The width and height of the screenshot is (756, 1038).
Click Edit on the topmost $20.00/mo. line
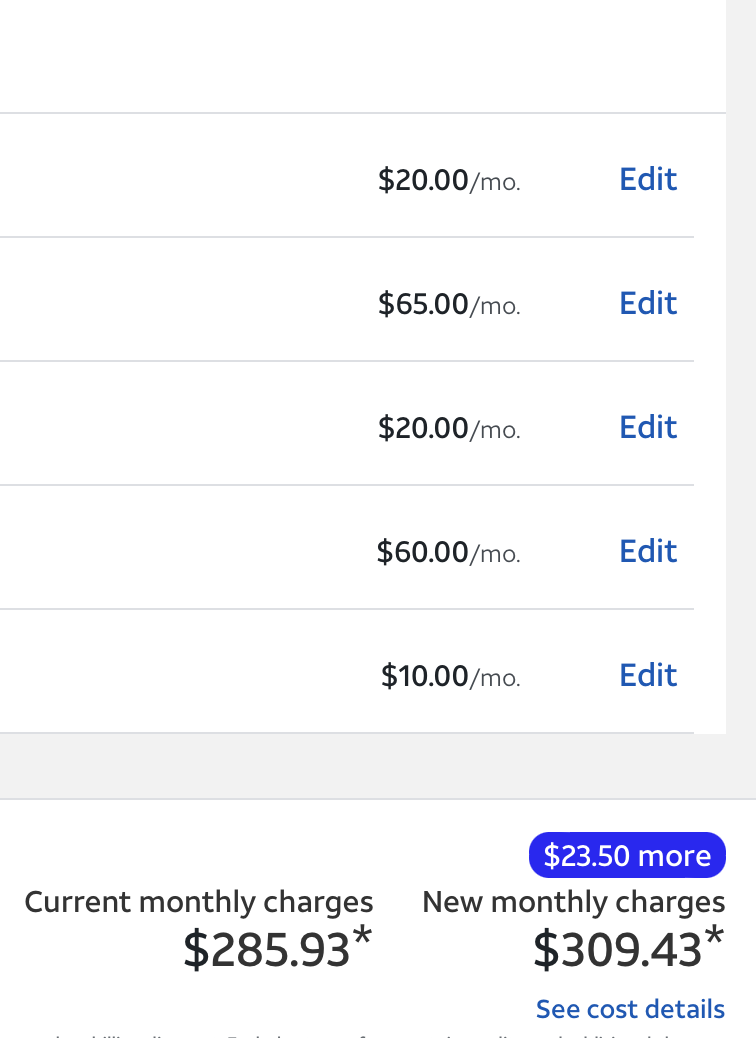click(648, 179)
